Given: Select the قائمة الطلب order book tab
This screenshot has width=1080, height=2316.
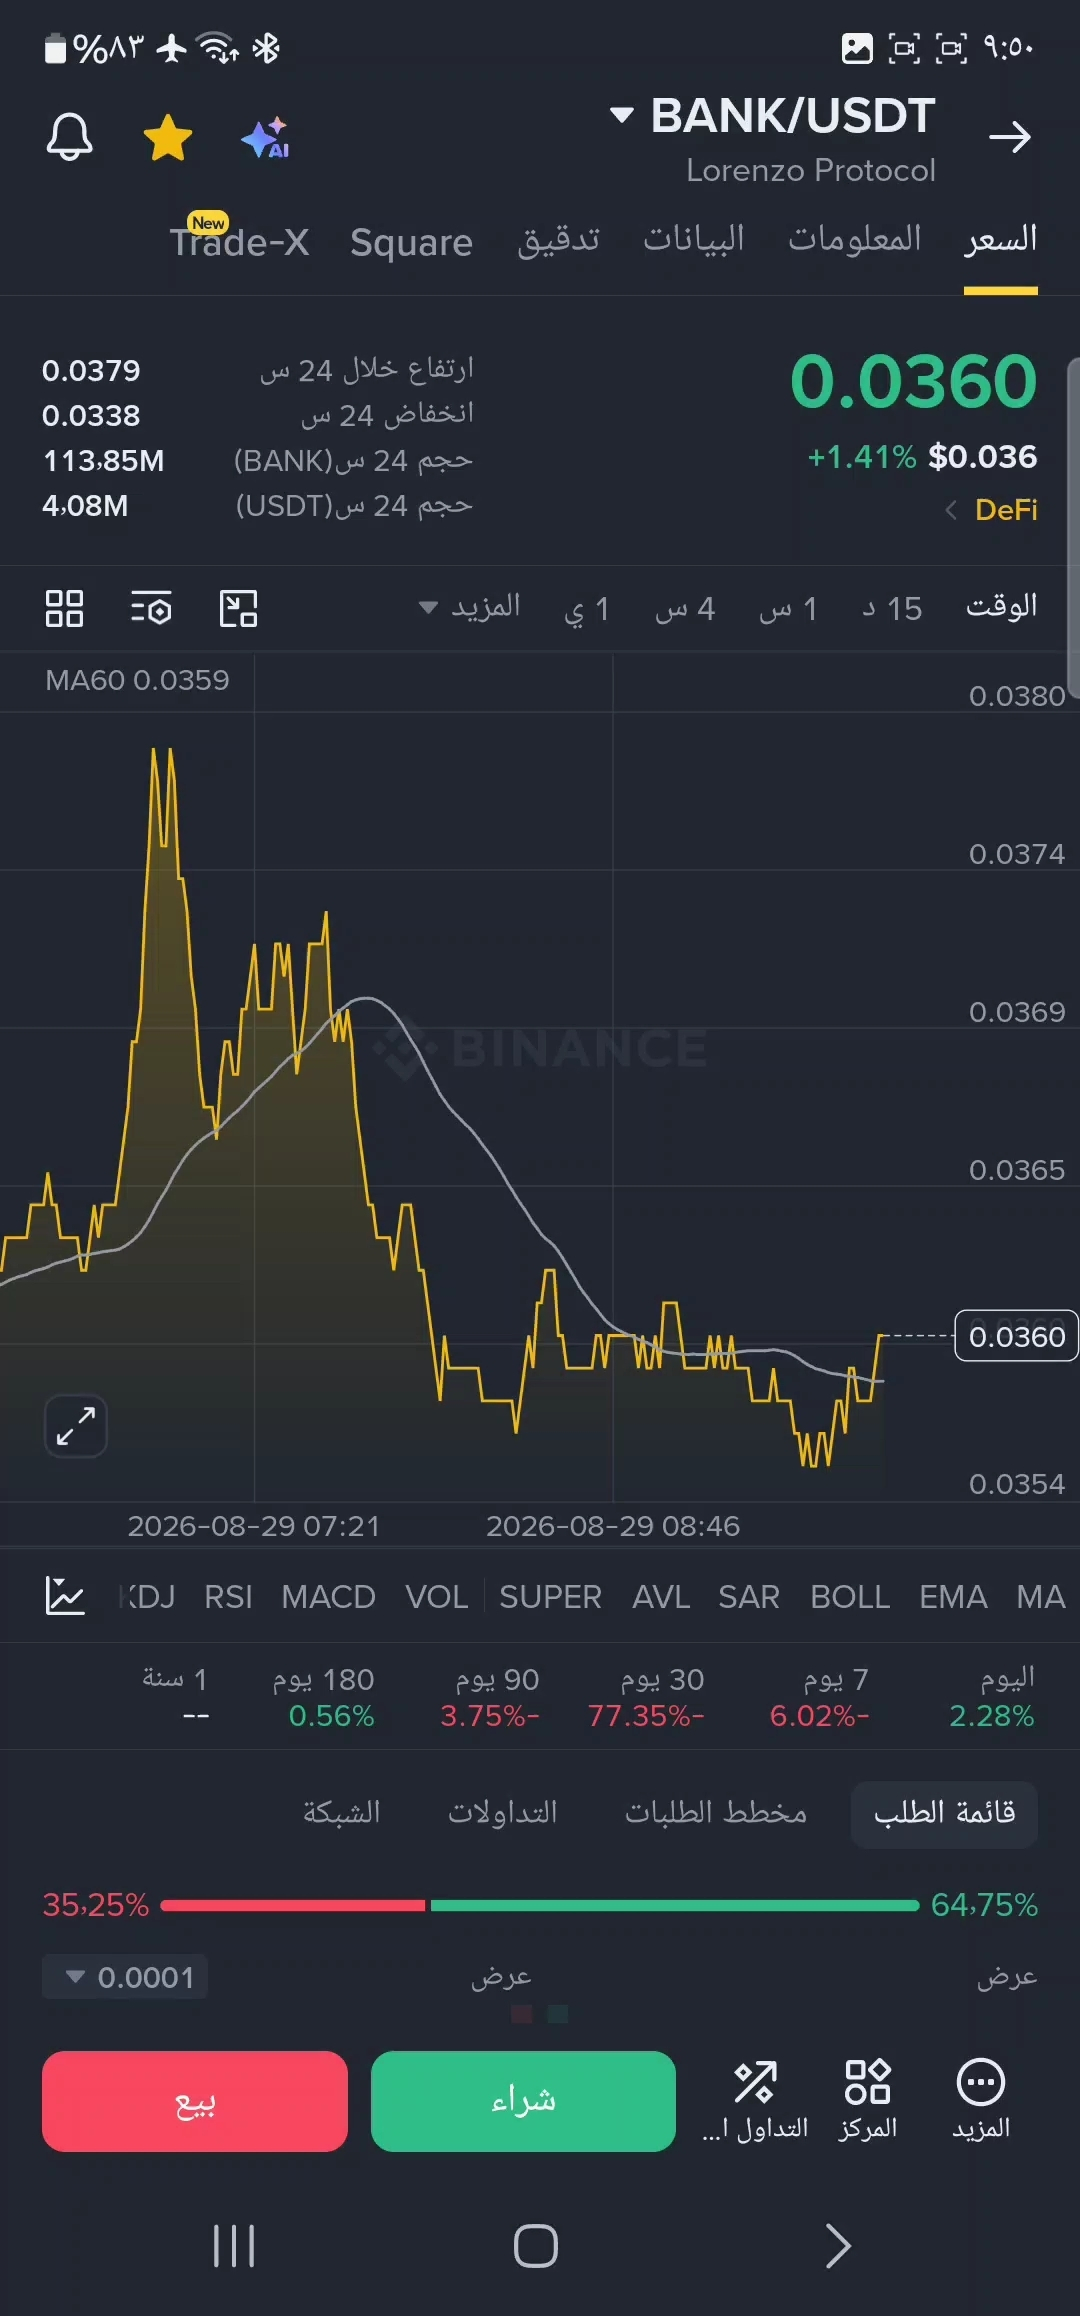Looking at the screenshot, I should pyautogui.click(x=944, y=1813).
